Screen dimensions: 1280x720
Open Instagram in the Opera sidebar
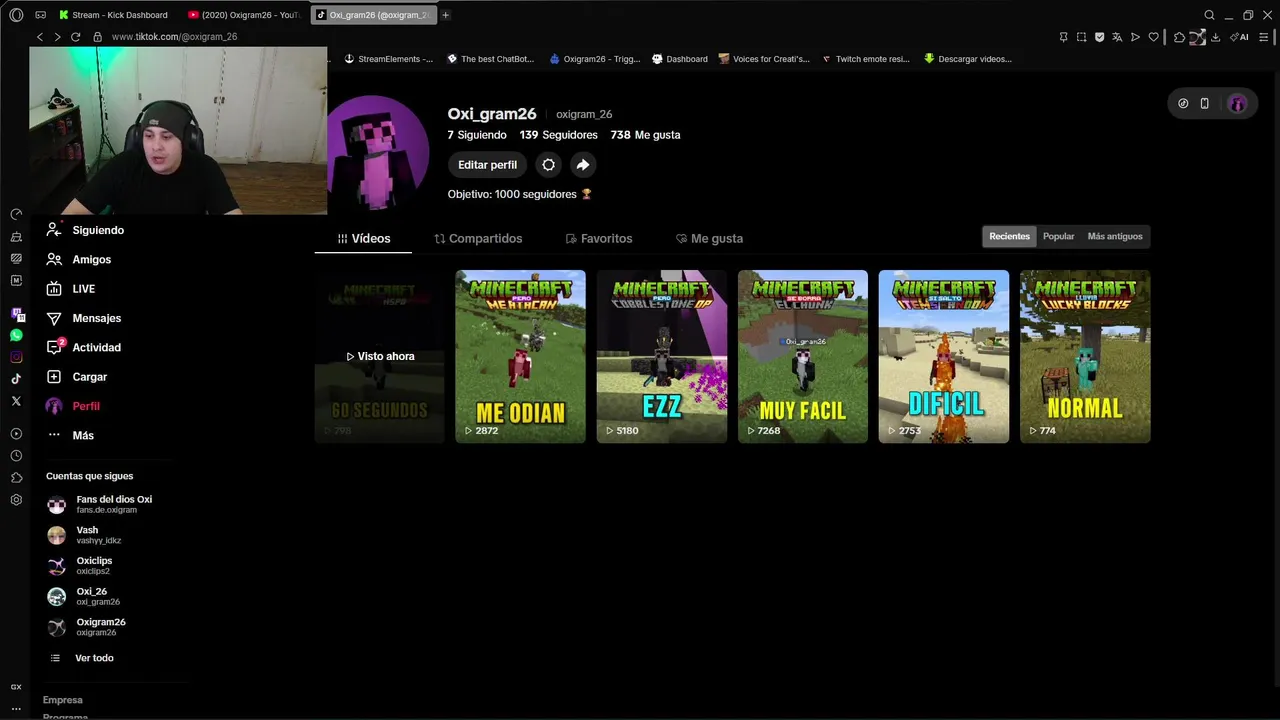click(16, 357)
